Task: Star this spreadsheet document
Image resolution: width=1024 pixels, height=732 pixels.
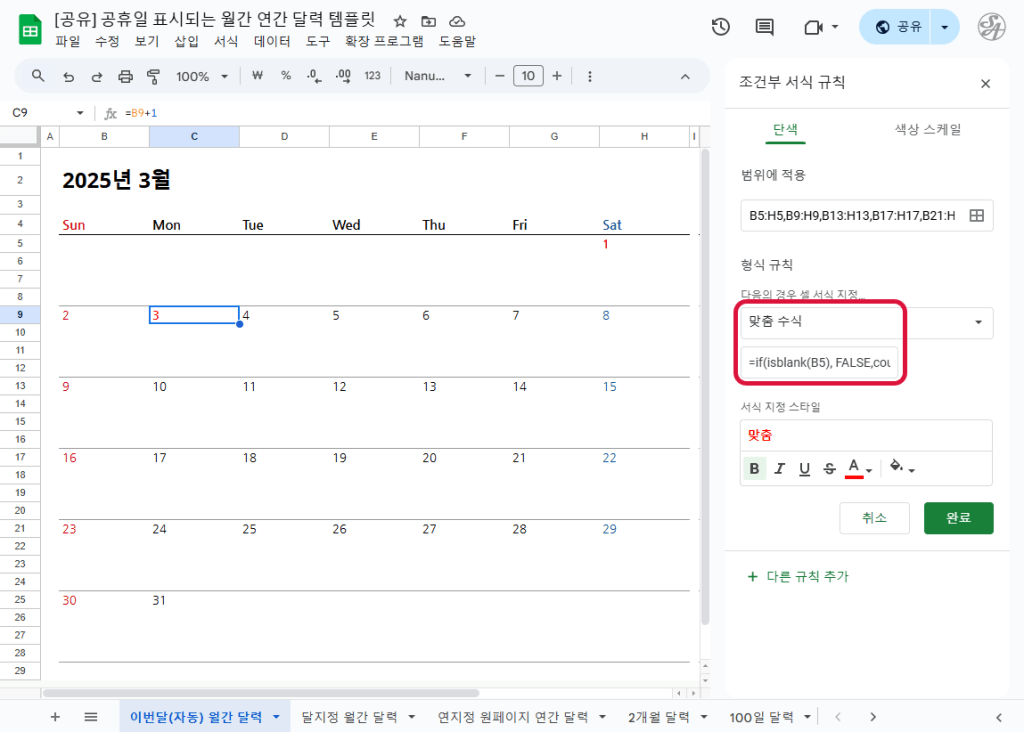Action: click(400, 21)
